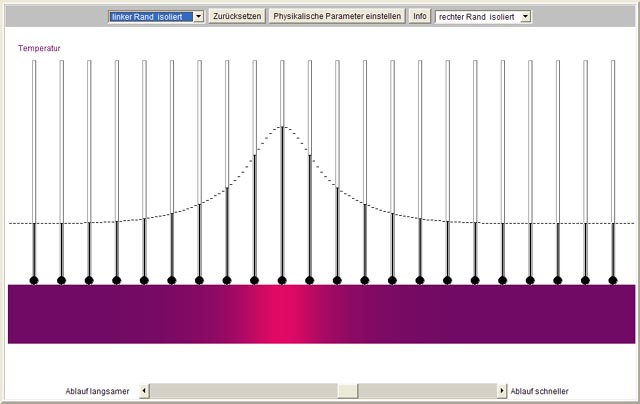The image size is (640, 404).
Task: Click the bright pink hot spot on the rod
Action: (284, 314)
